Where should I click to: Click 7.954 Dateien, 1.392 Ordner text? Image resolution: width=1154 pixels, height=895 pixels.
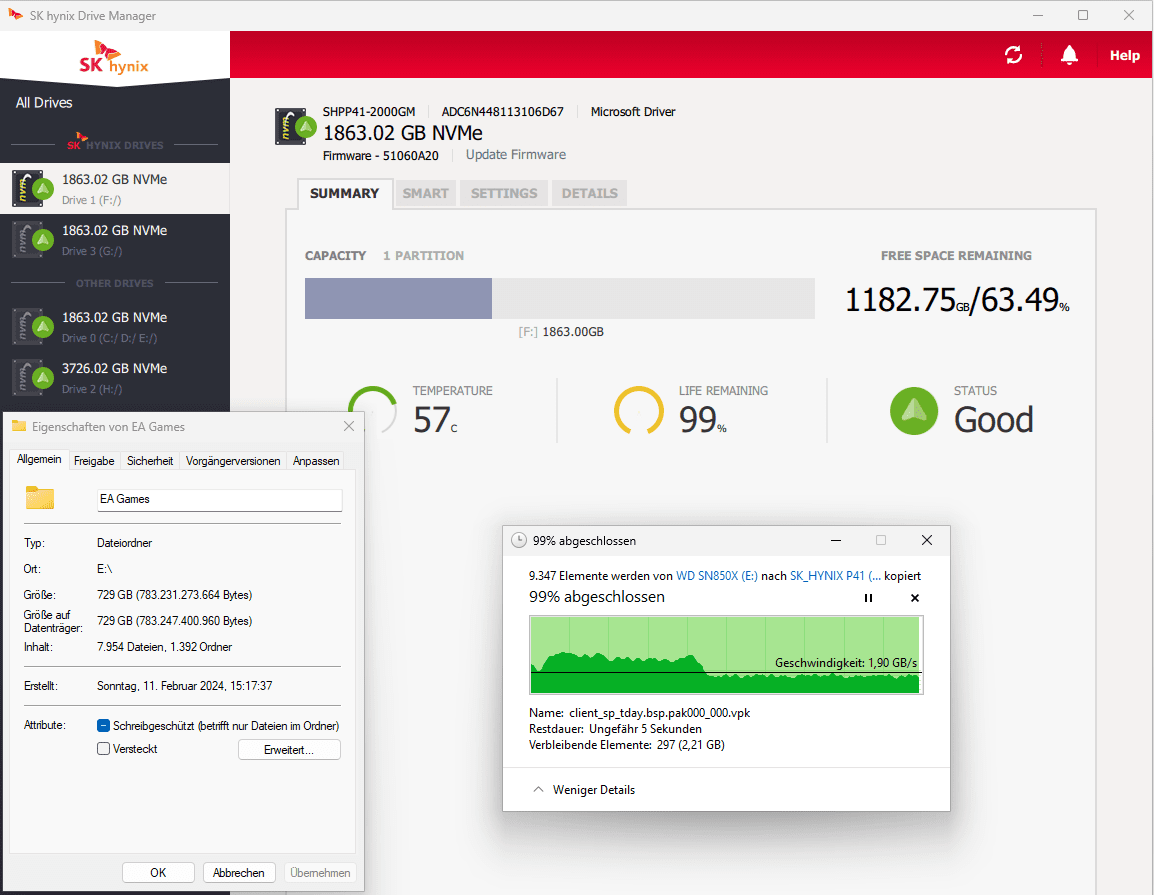pyautogui.click(x=164, y=647)
